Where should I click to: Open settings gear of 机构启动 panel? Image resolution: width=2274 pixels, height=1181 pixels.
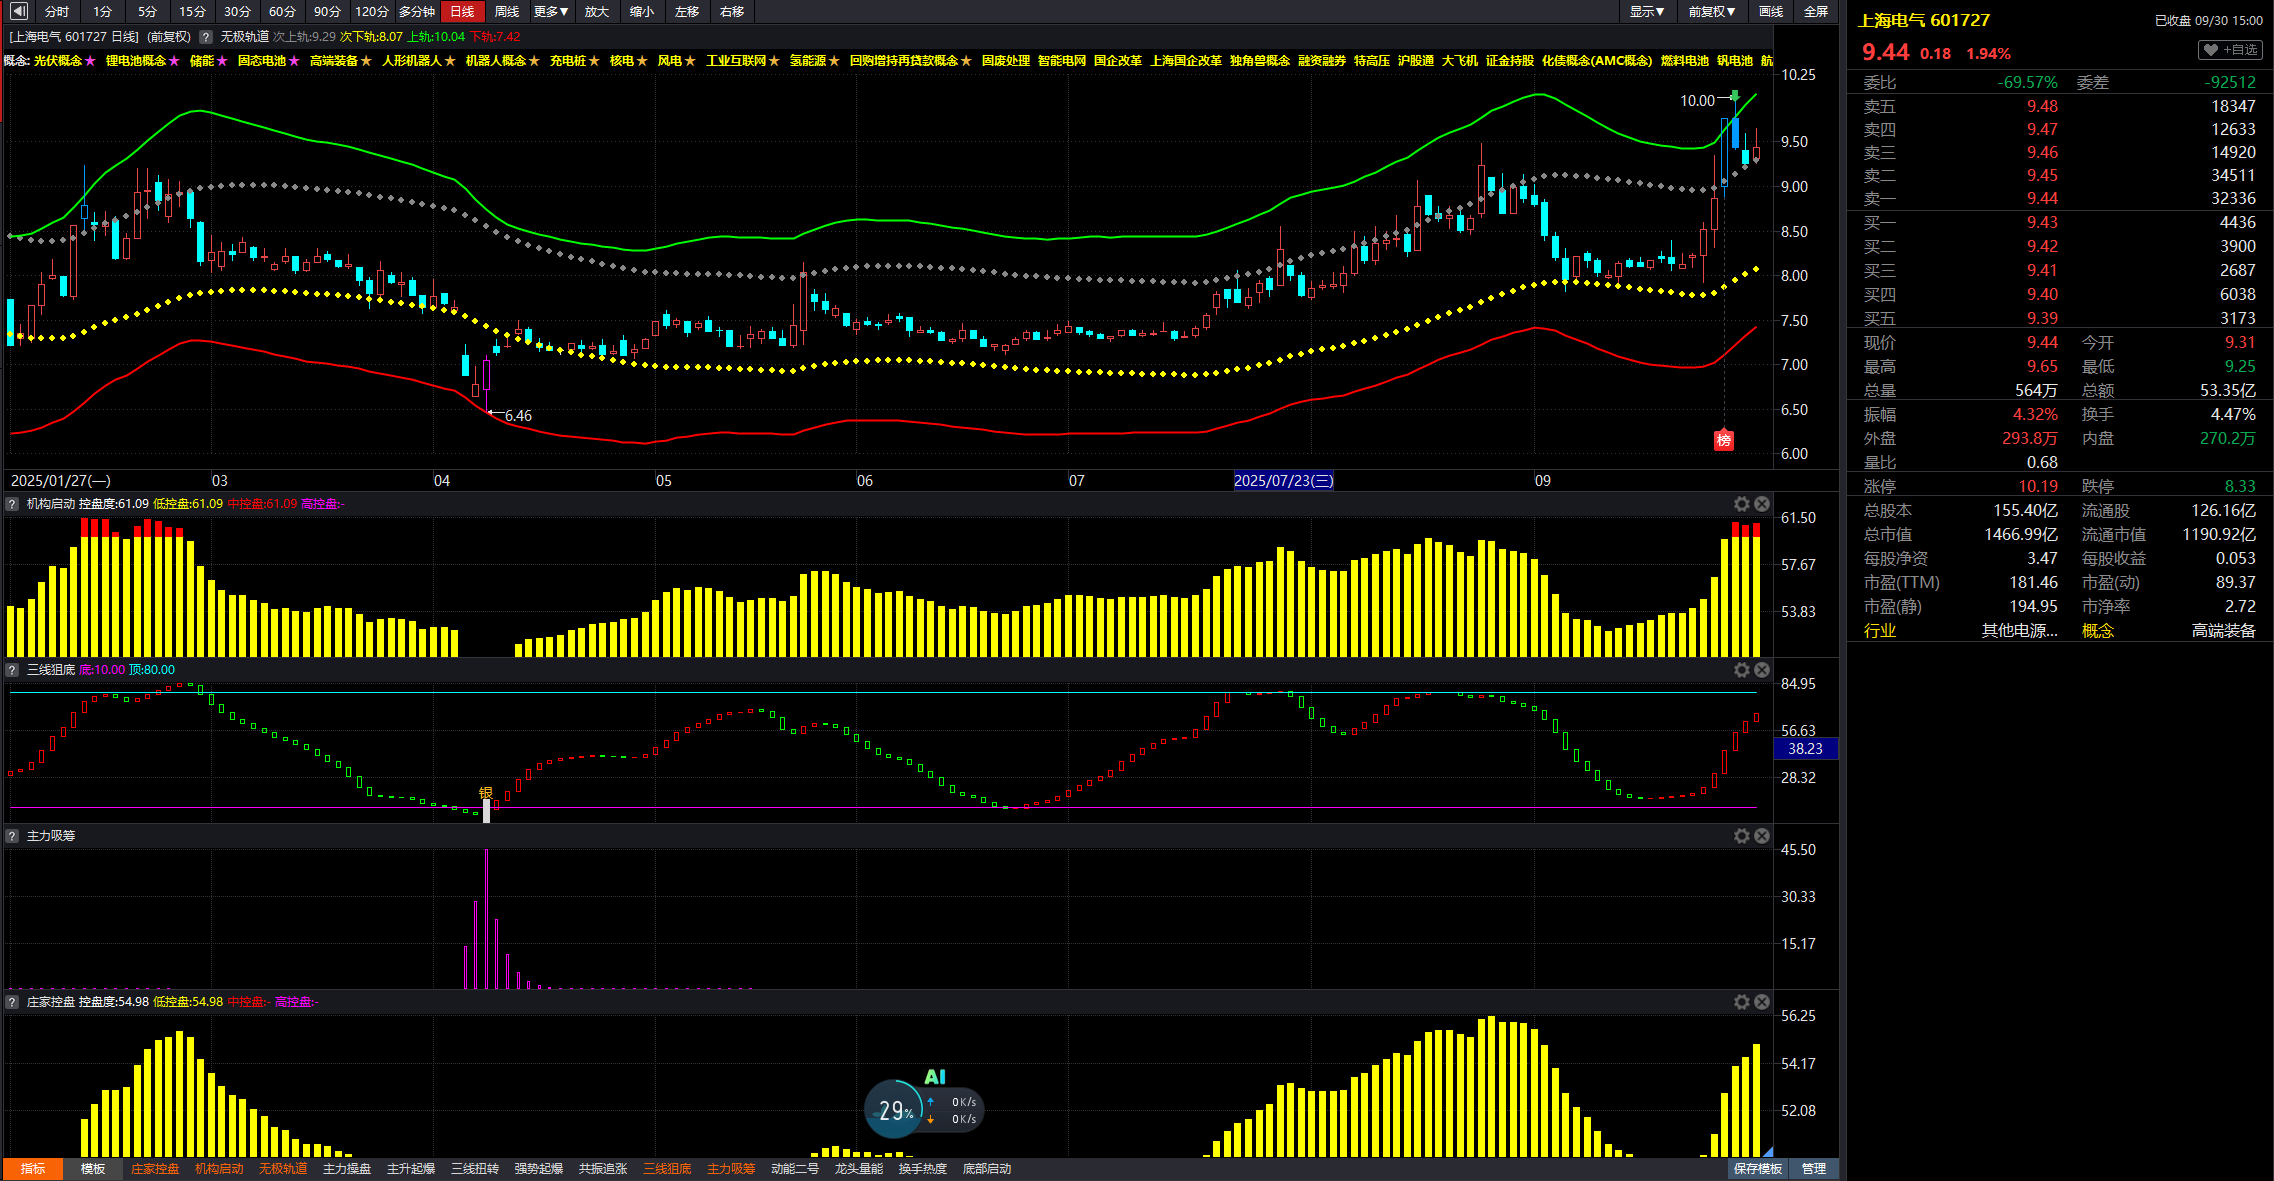(1742, 504)
